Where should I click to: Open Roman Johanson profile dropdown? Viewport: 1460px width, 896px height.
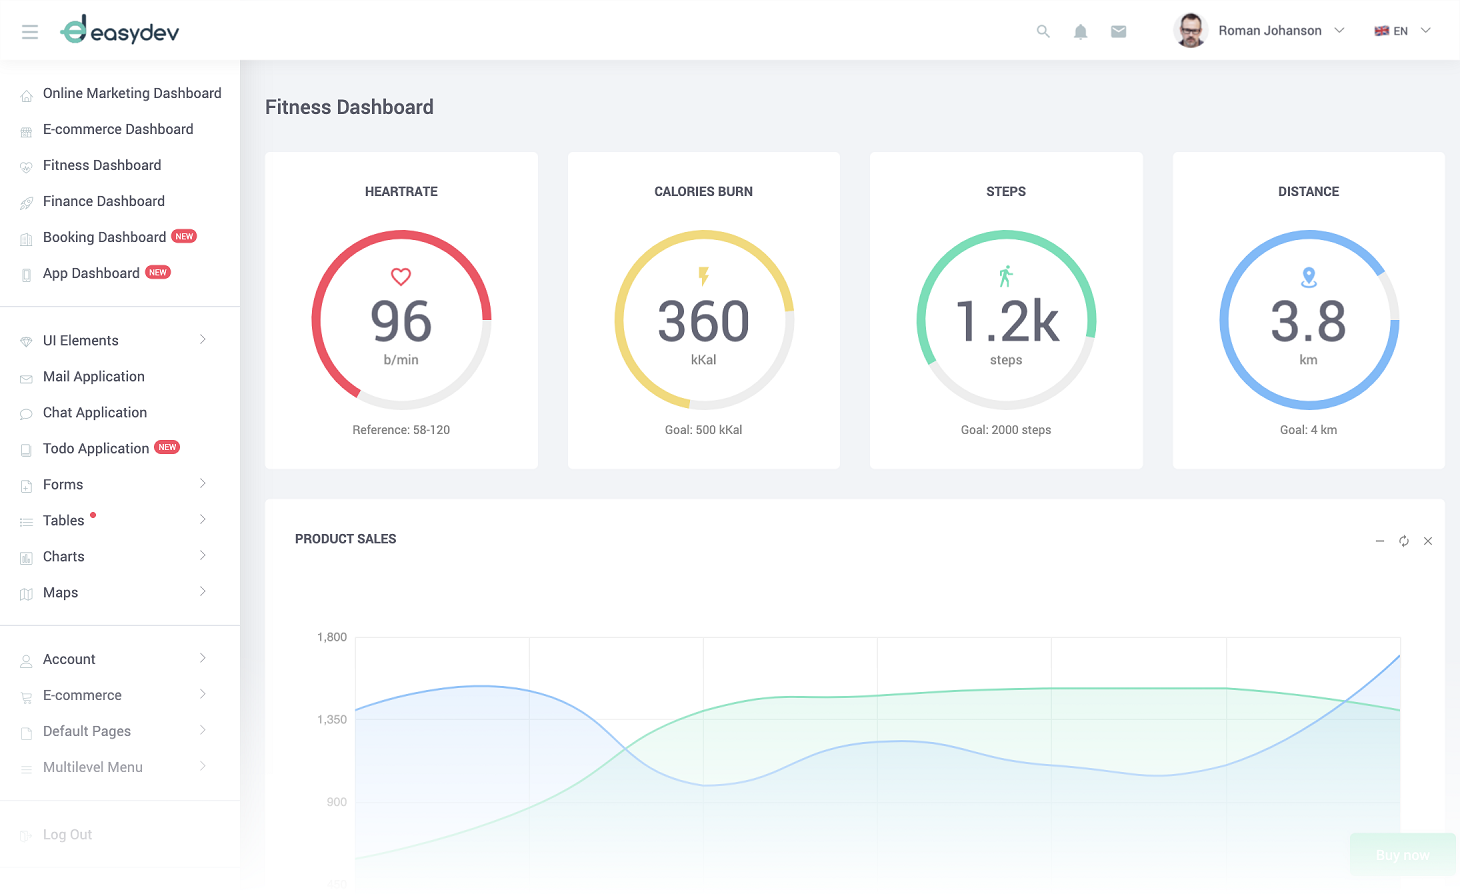1260,31
